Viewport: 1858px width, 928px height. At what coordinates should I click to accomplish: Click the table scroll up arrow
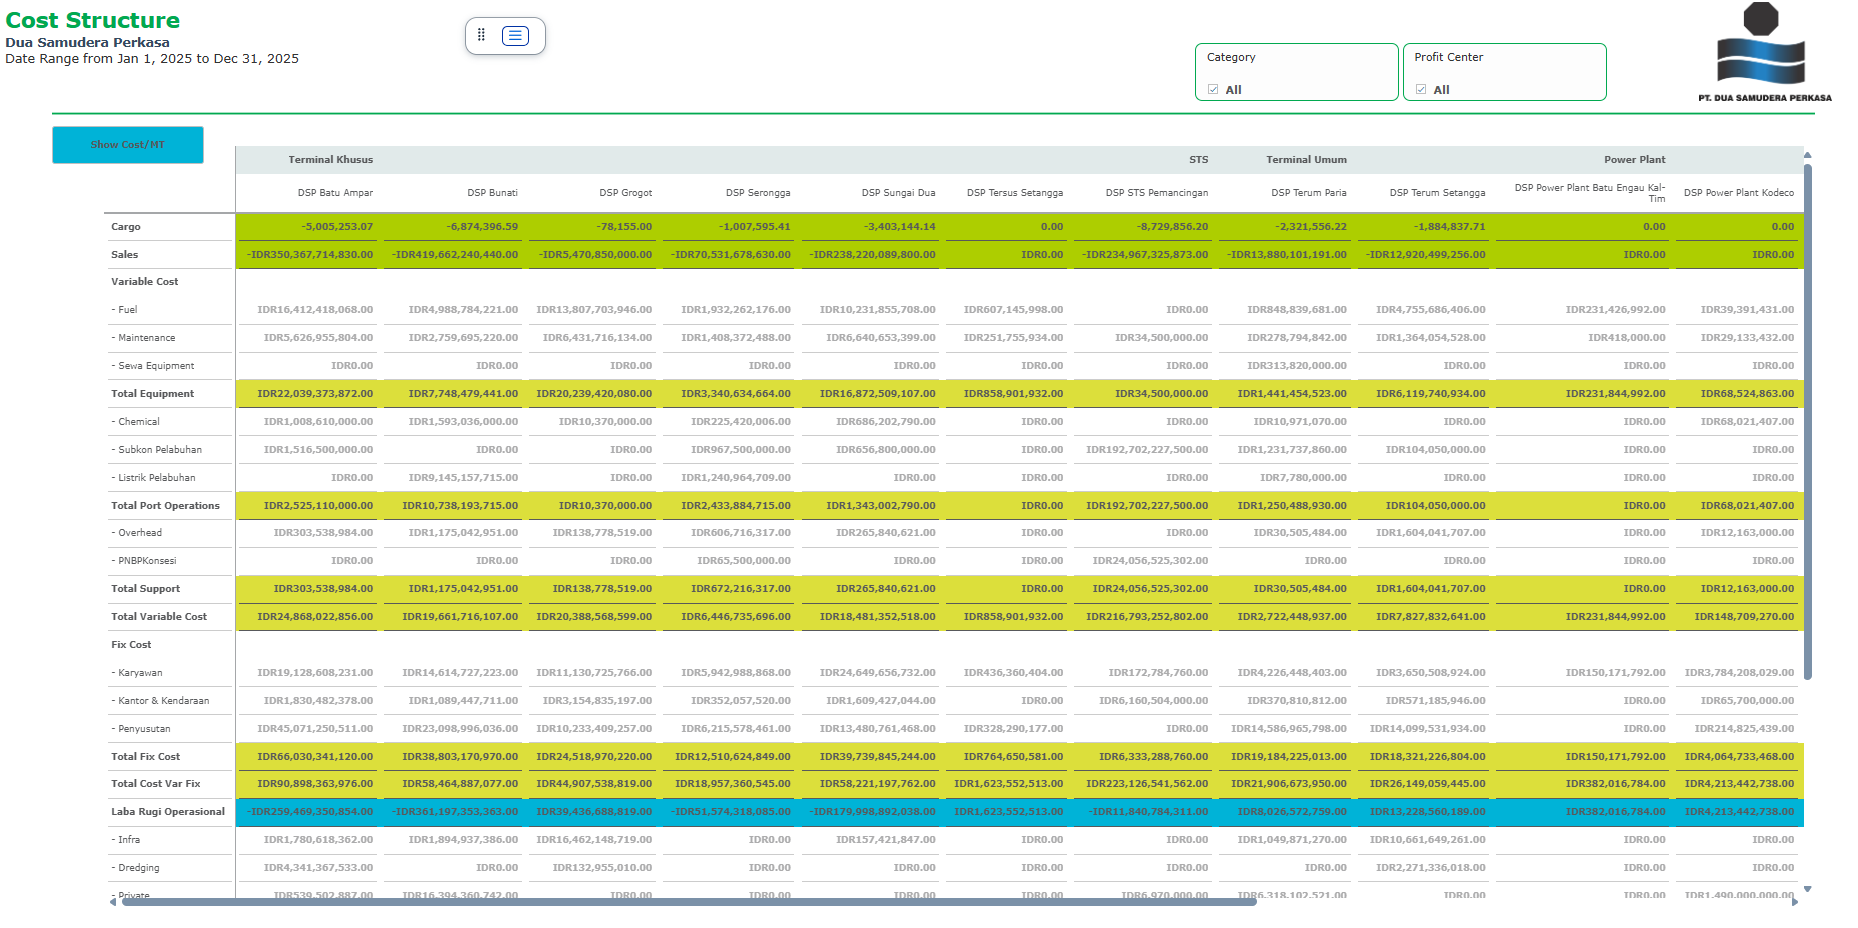point(1807,155)
